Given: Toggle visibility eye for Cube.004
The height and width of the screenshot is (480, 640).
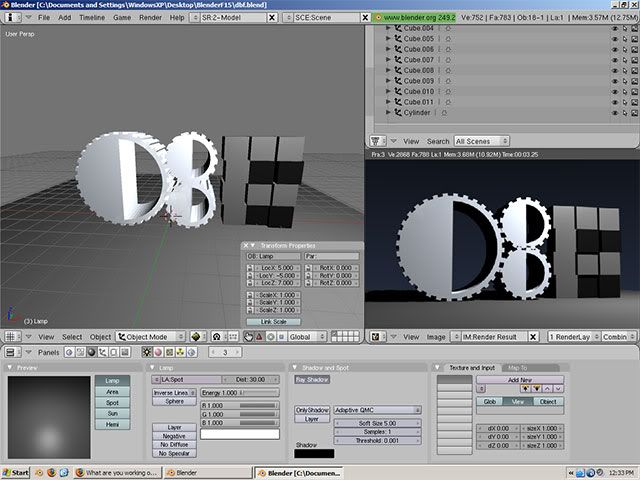Looking at the screenshot, I should (614, 29).
